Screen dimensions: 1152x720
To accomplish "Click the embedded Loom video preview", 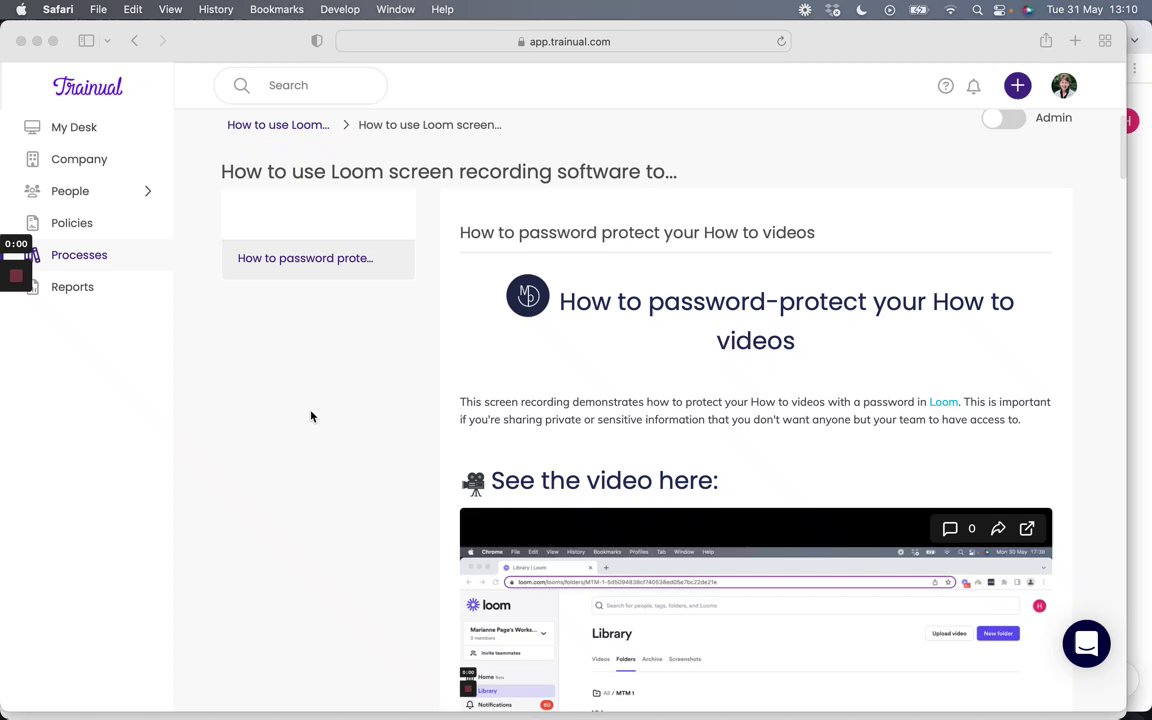I will (x=756, y=610).
